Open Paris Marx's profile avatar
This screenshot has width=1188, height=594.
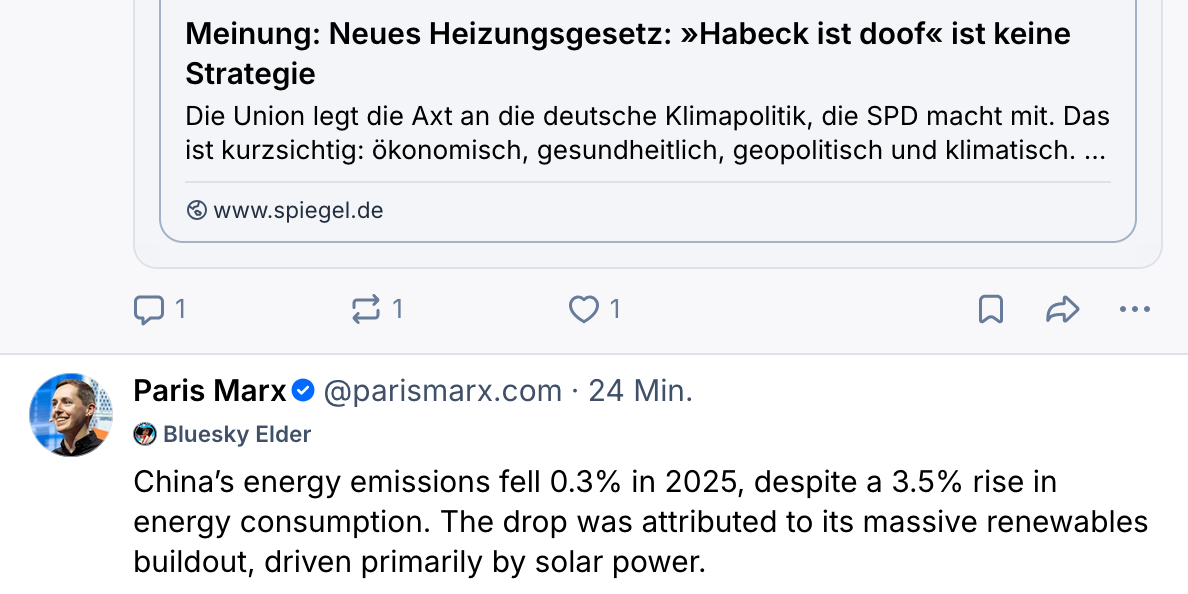point(71,415)
